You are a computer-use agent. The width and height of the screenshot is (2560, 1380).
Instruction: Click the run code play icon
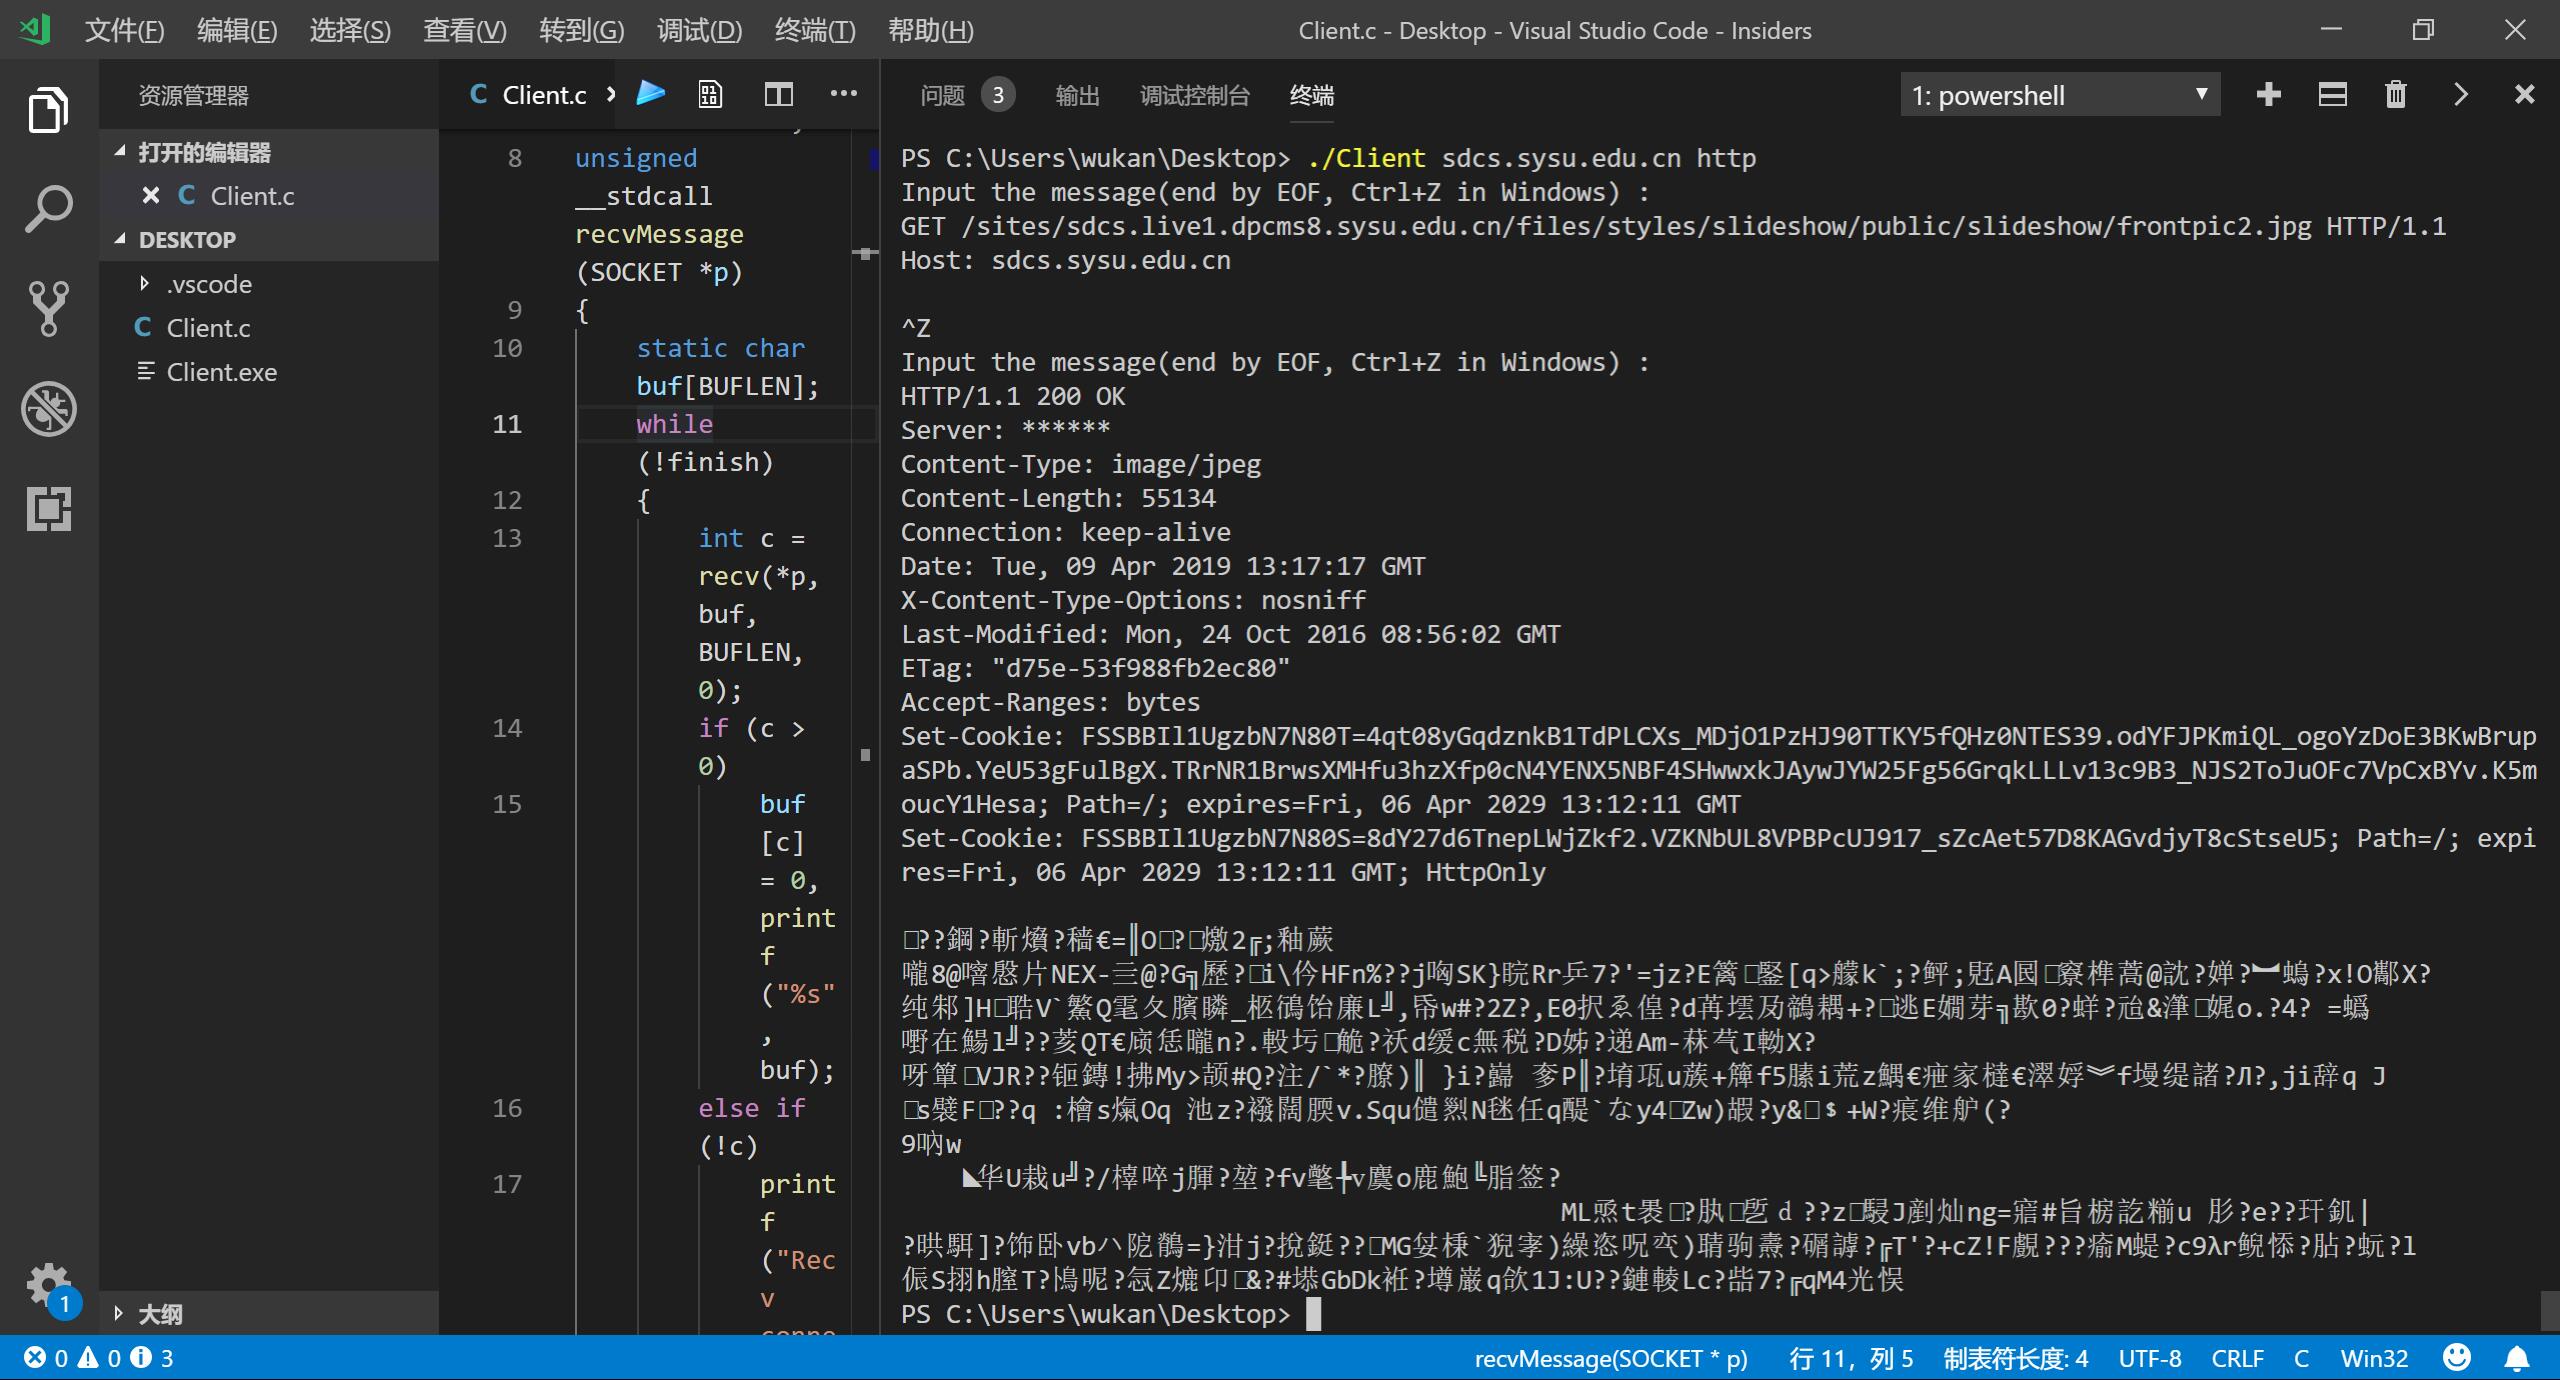[x=651, y=94]
